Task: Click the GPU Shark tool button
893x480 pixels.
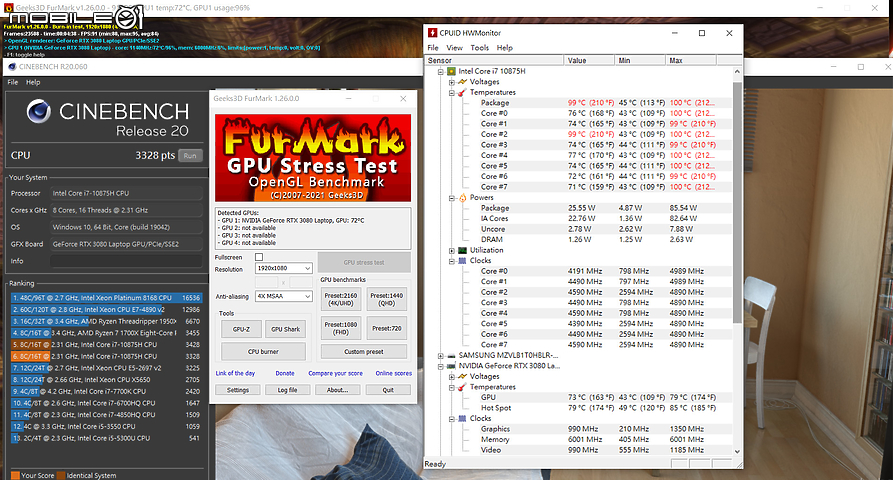Action: (x=285, y=329)
